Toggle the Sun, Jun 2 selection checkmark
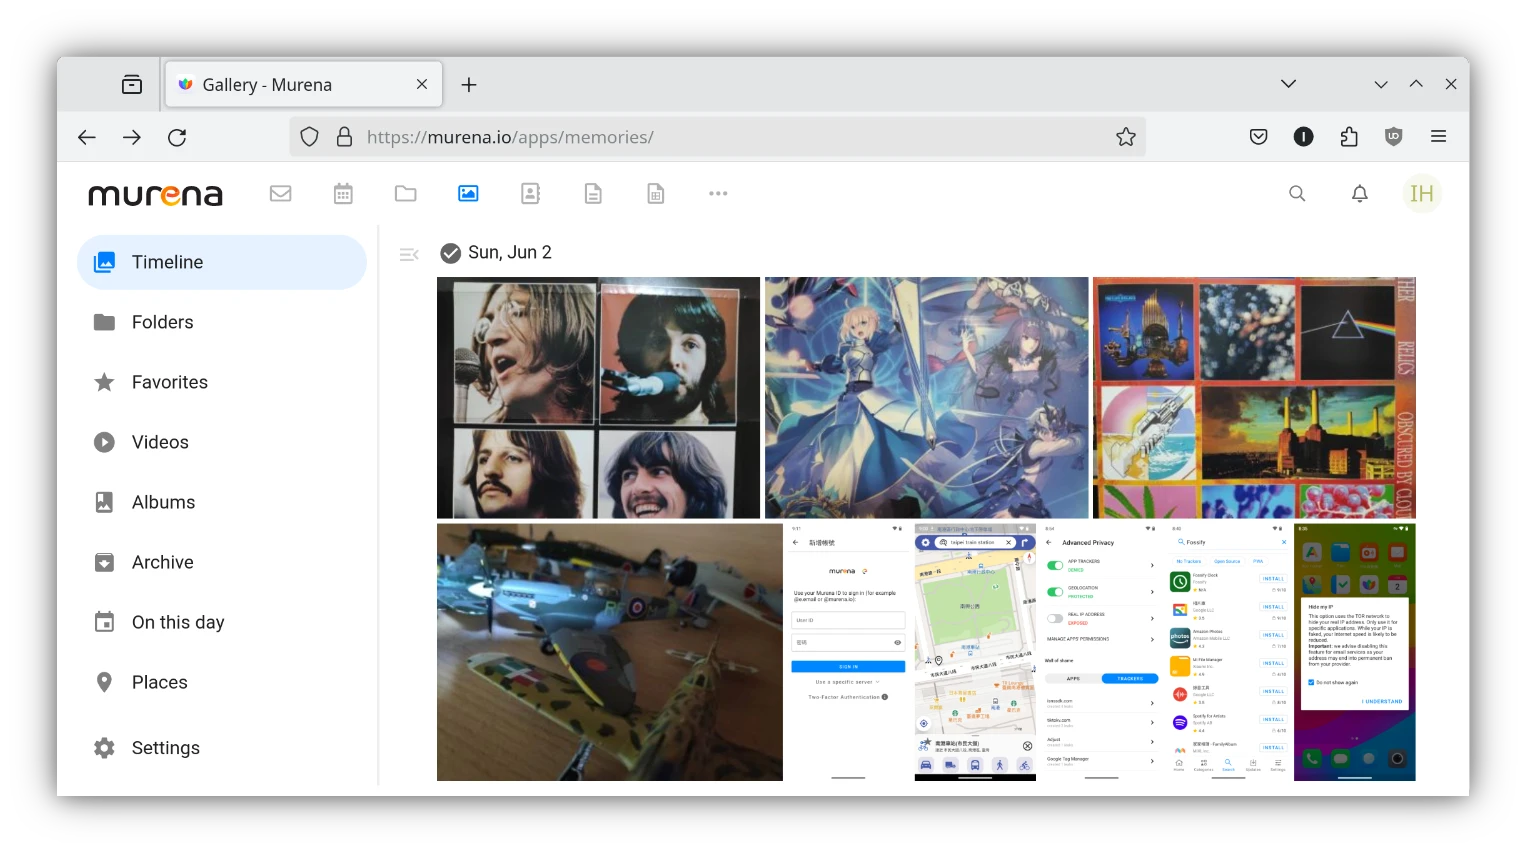Screen dimensions: 1524x851 [x=451, y=253]
